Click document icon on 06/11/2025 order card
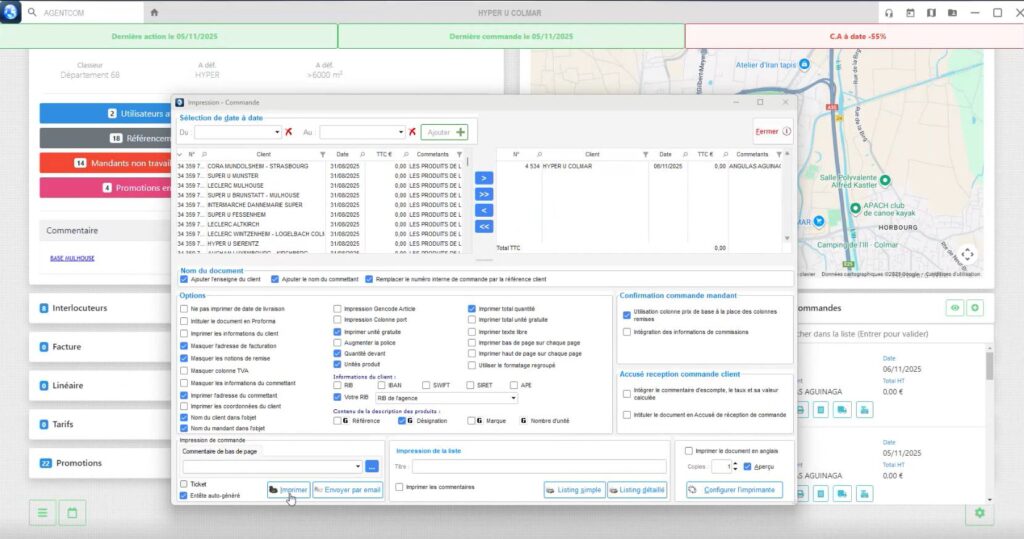The width and height of the screenshot is (1024, 539). point(821,410)
